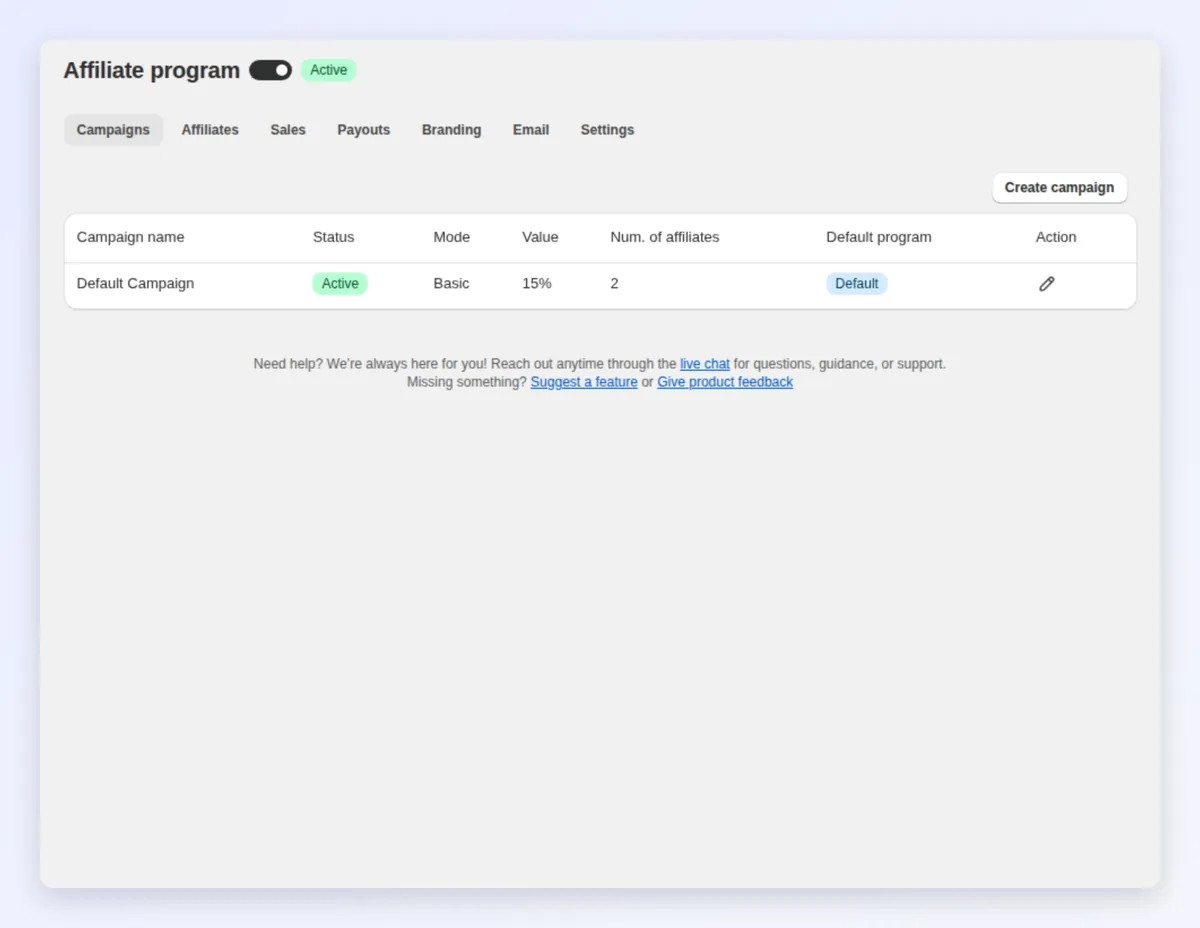Click the Default program column header
The width and height of the screenshot is (1200, 928).
click(x=879, y=237)
